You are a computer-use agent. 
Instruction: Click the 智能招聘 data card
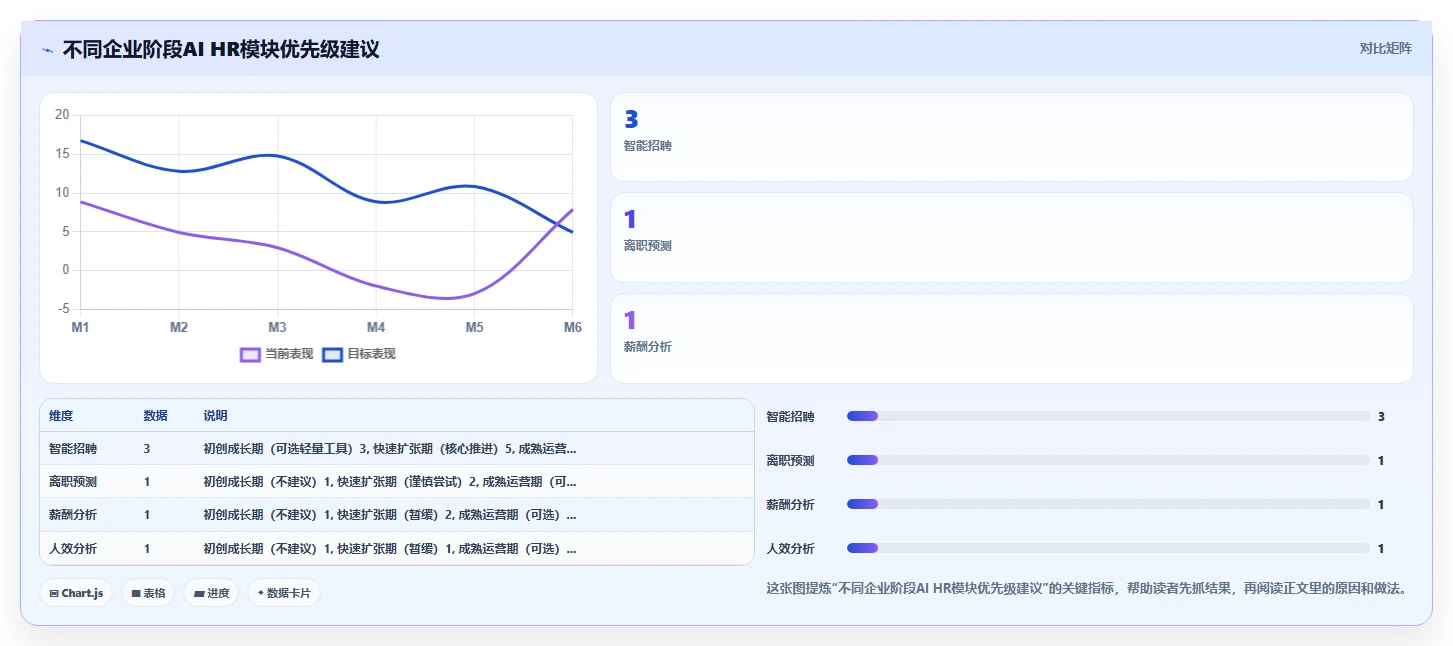click(x=1011, y=137)
